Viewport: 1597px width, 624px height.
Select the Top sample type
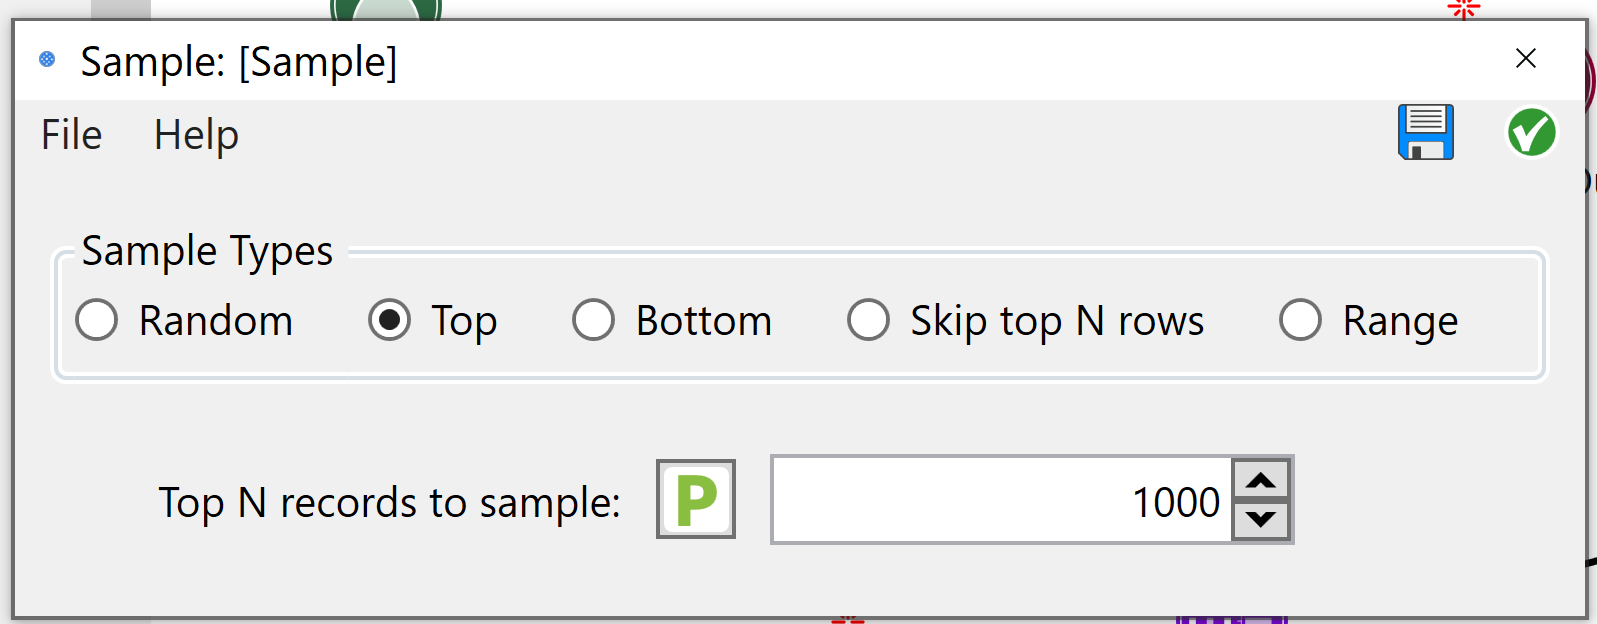point(389,321)
